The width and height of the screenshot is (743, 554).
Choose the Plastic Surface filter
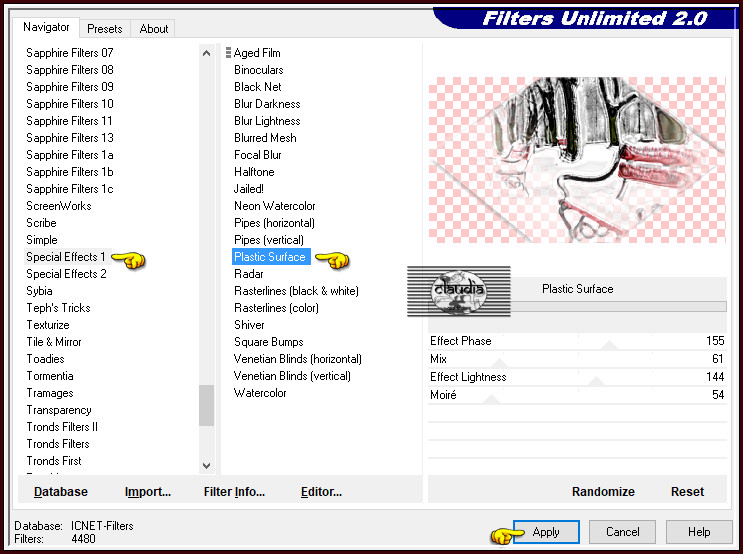271,257
